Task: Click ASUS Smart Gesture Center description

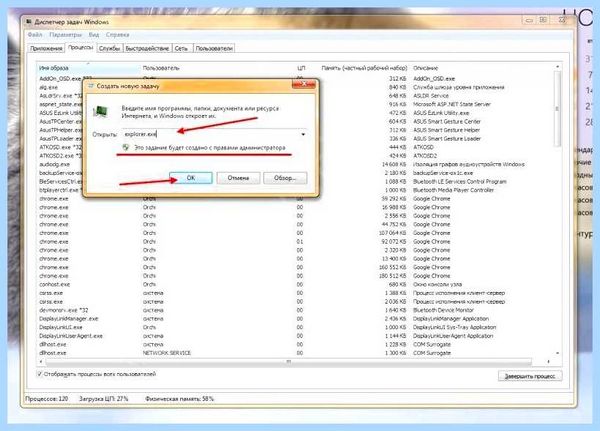Action: [x=447, y=122]
